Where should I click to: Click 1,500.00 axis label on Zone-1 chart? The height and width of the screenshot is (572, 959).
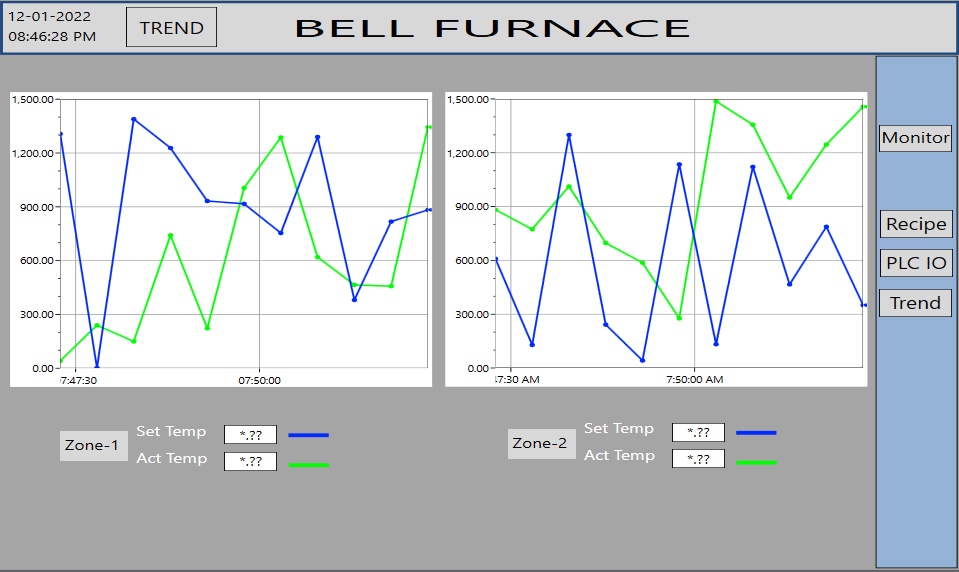click(x=33, y=99)
